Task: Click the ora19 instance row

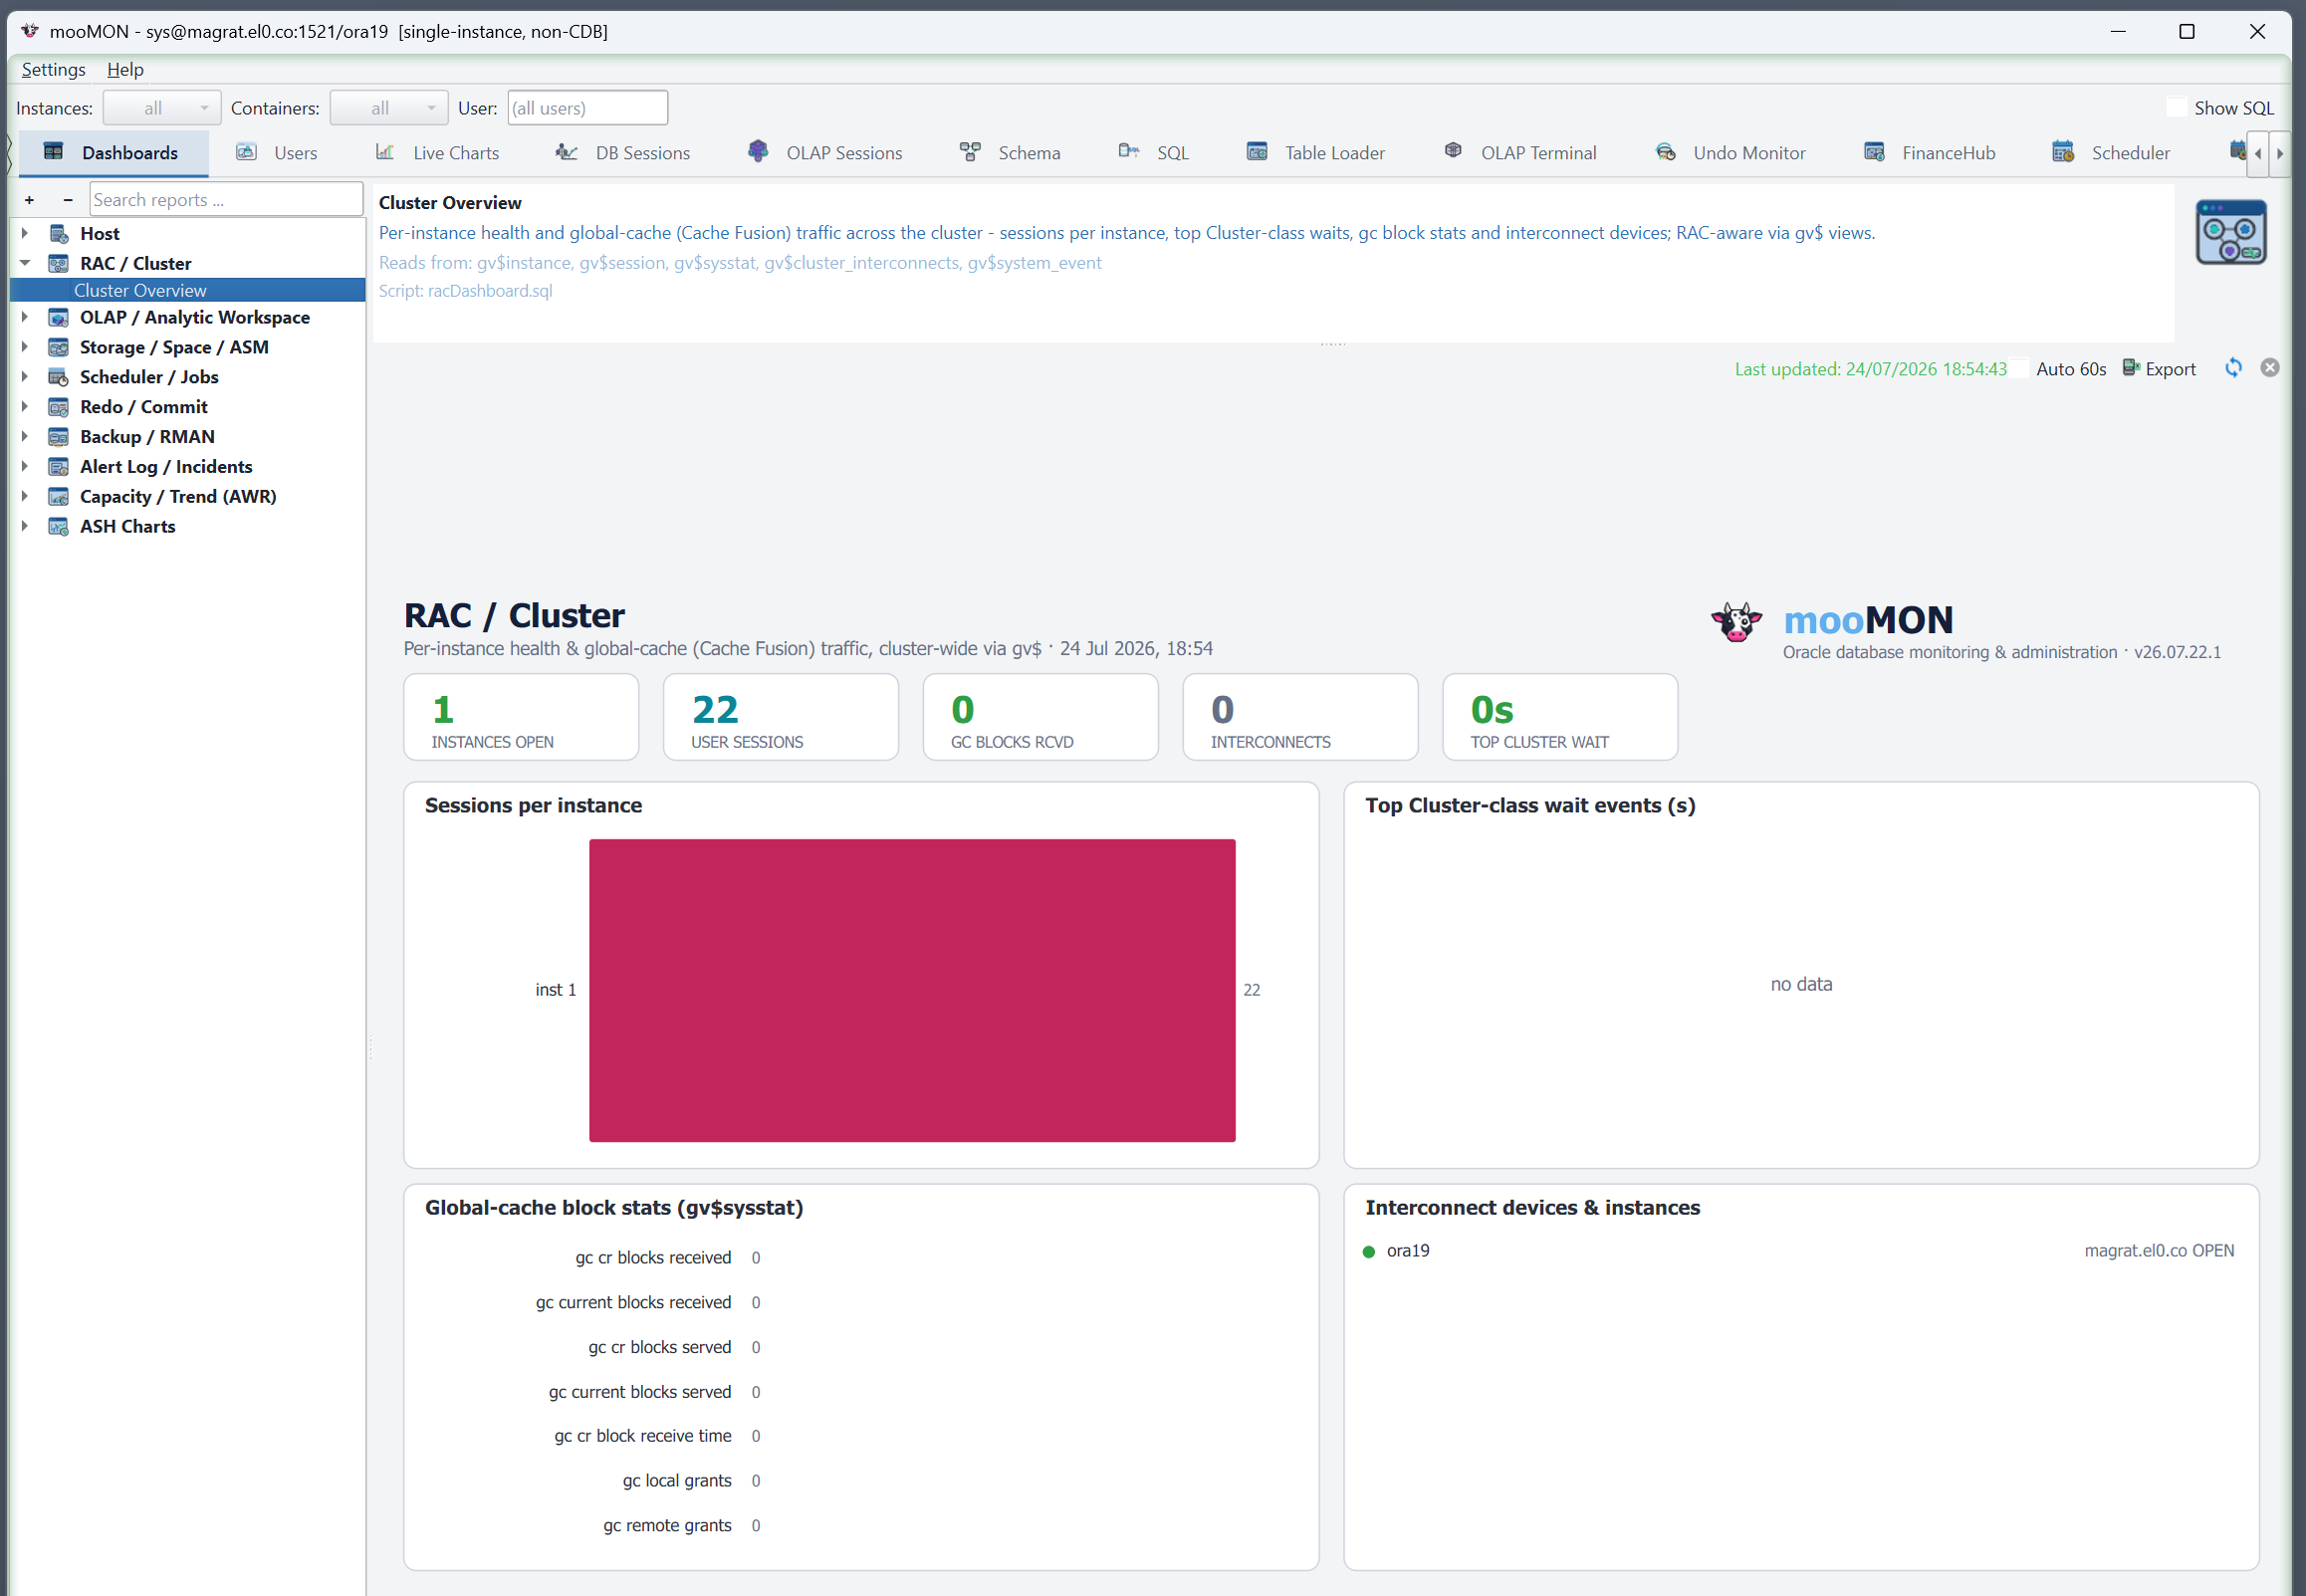Action: pos(1800,1251)
